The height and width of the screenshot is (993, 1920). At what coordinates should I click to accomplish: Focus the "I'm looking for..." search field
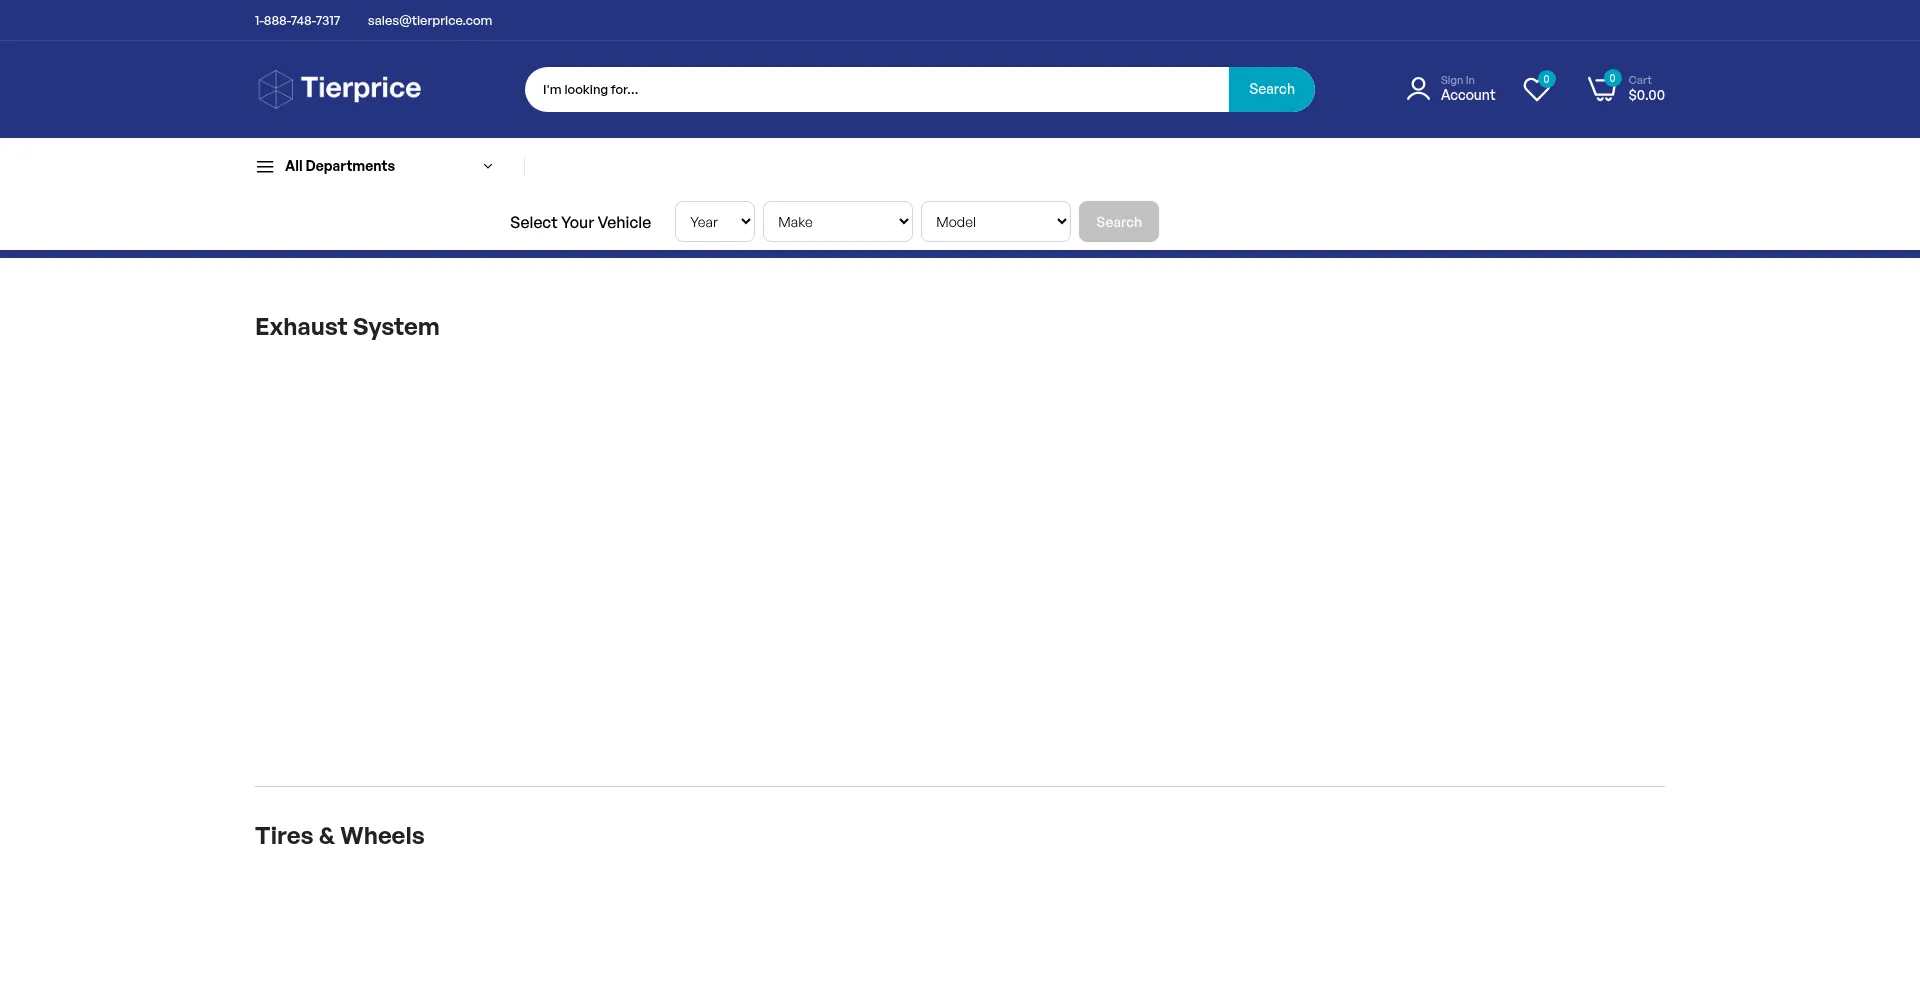click(x=876, y=90)
